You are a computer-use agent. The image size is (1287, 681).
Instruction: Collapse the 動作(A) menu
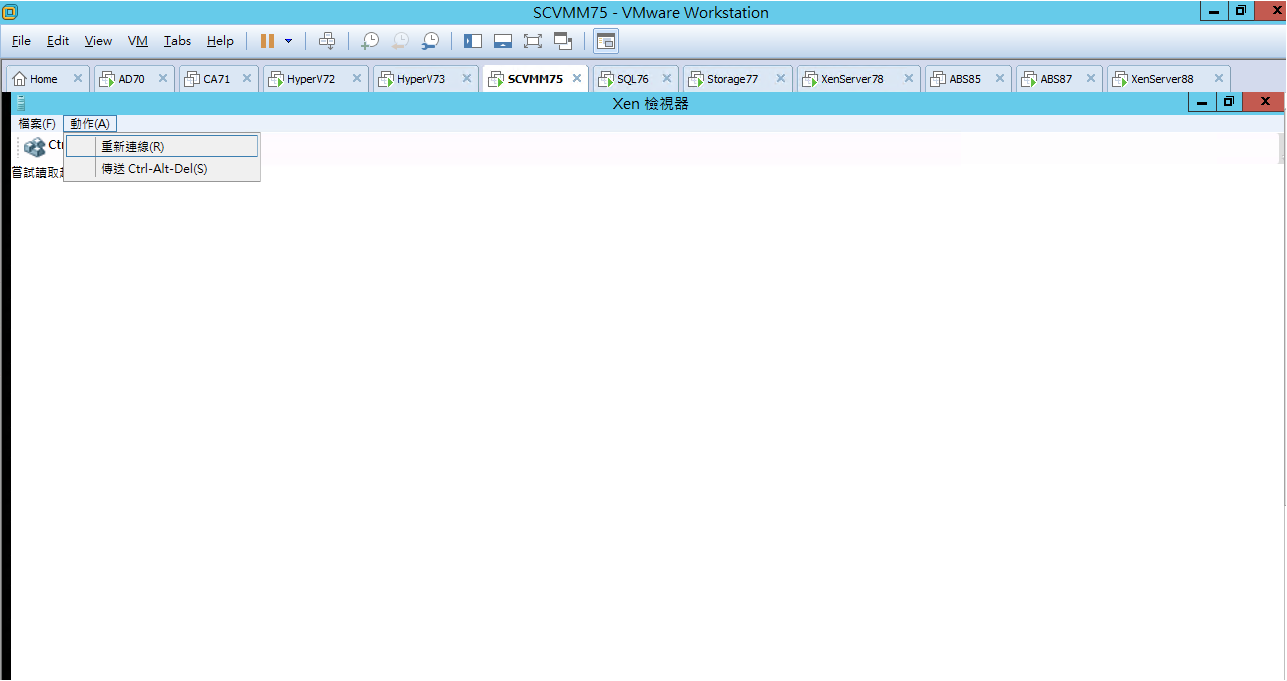click(90, 123)
